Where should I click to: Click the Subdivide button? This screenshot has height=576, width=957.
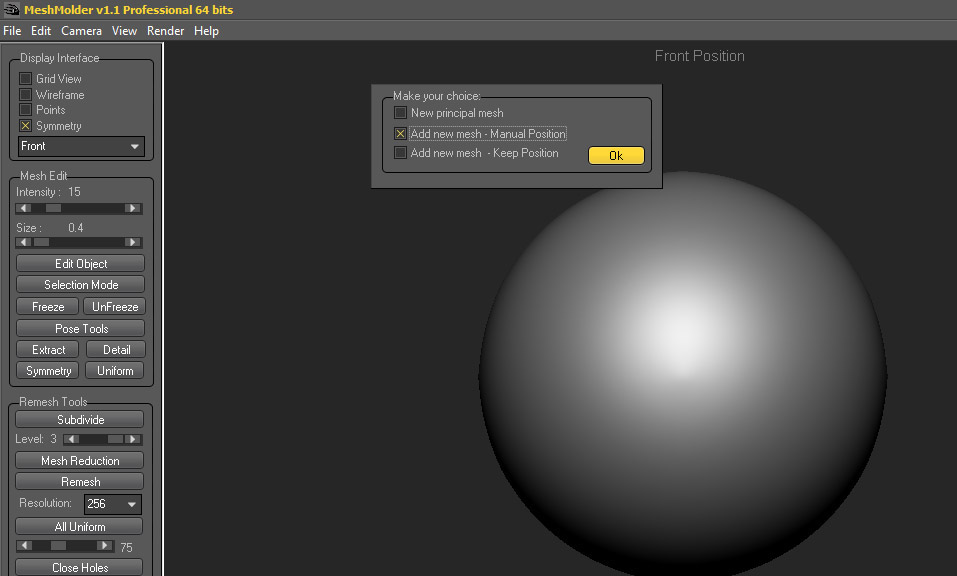point(80,419)
